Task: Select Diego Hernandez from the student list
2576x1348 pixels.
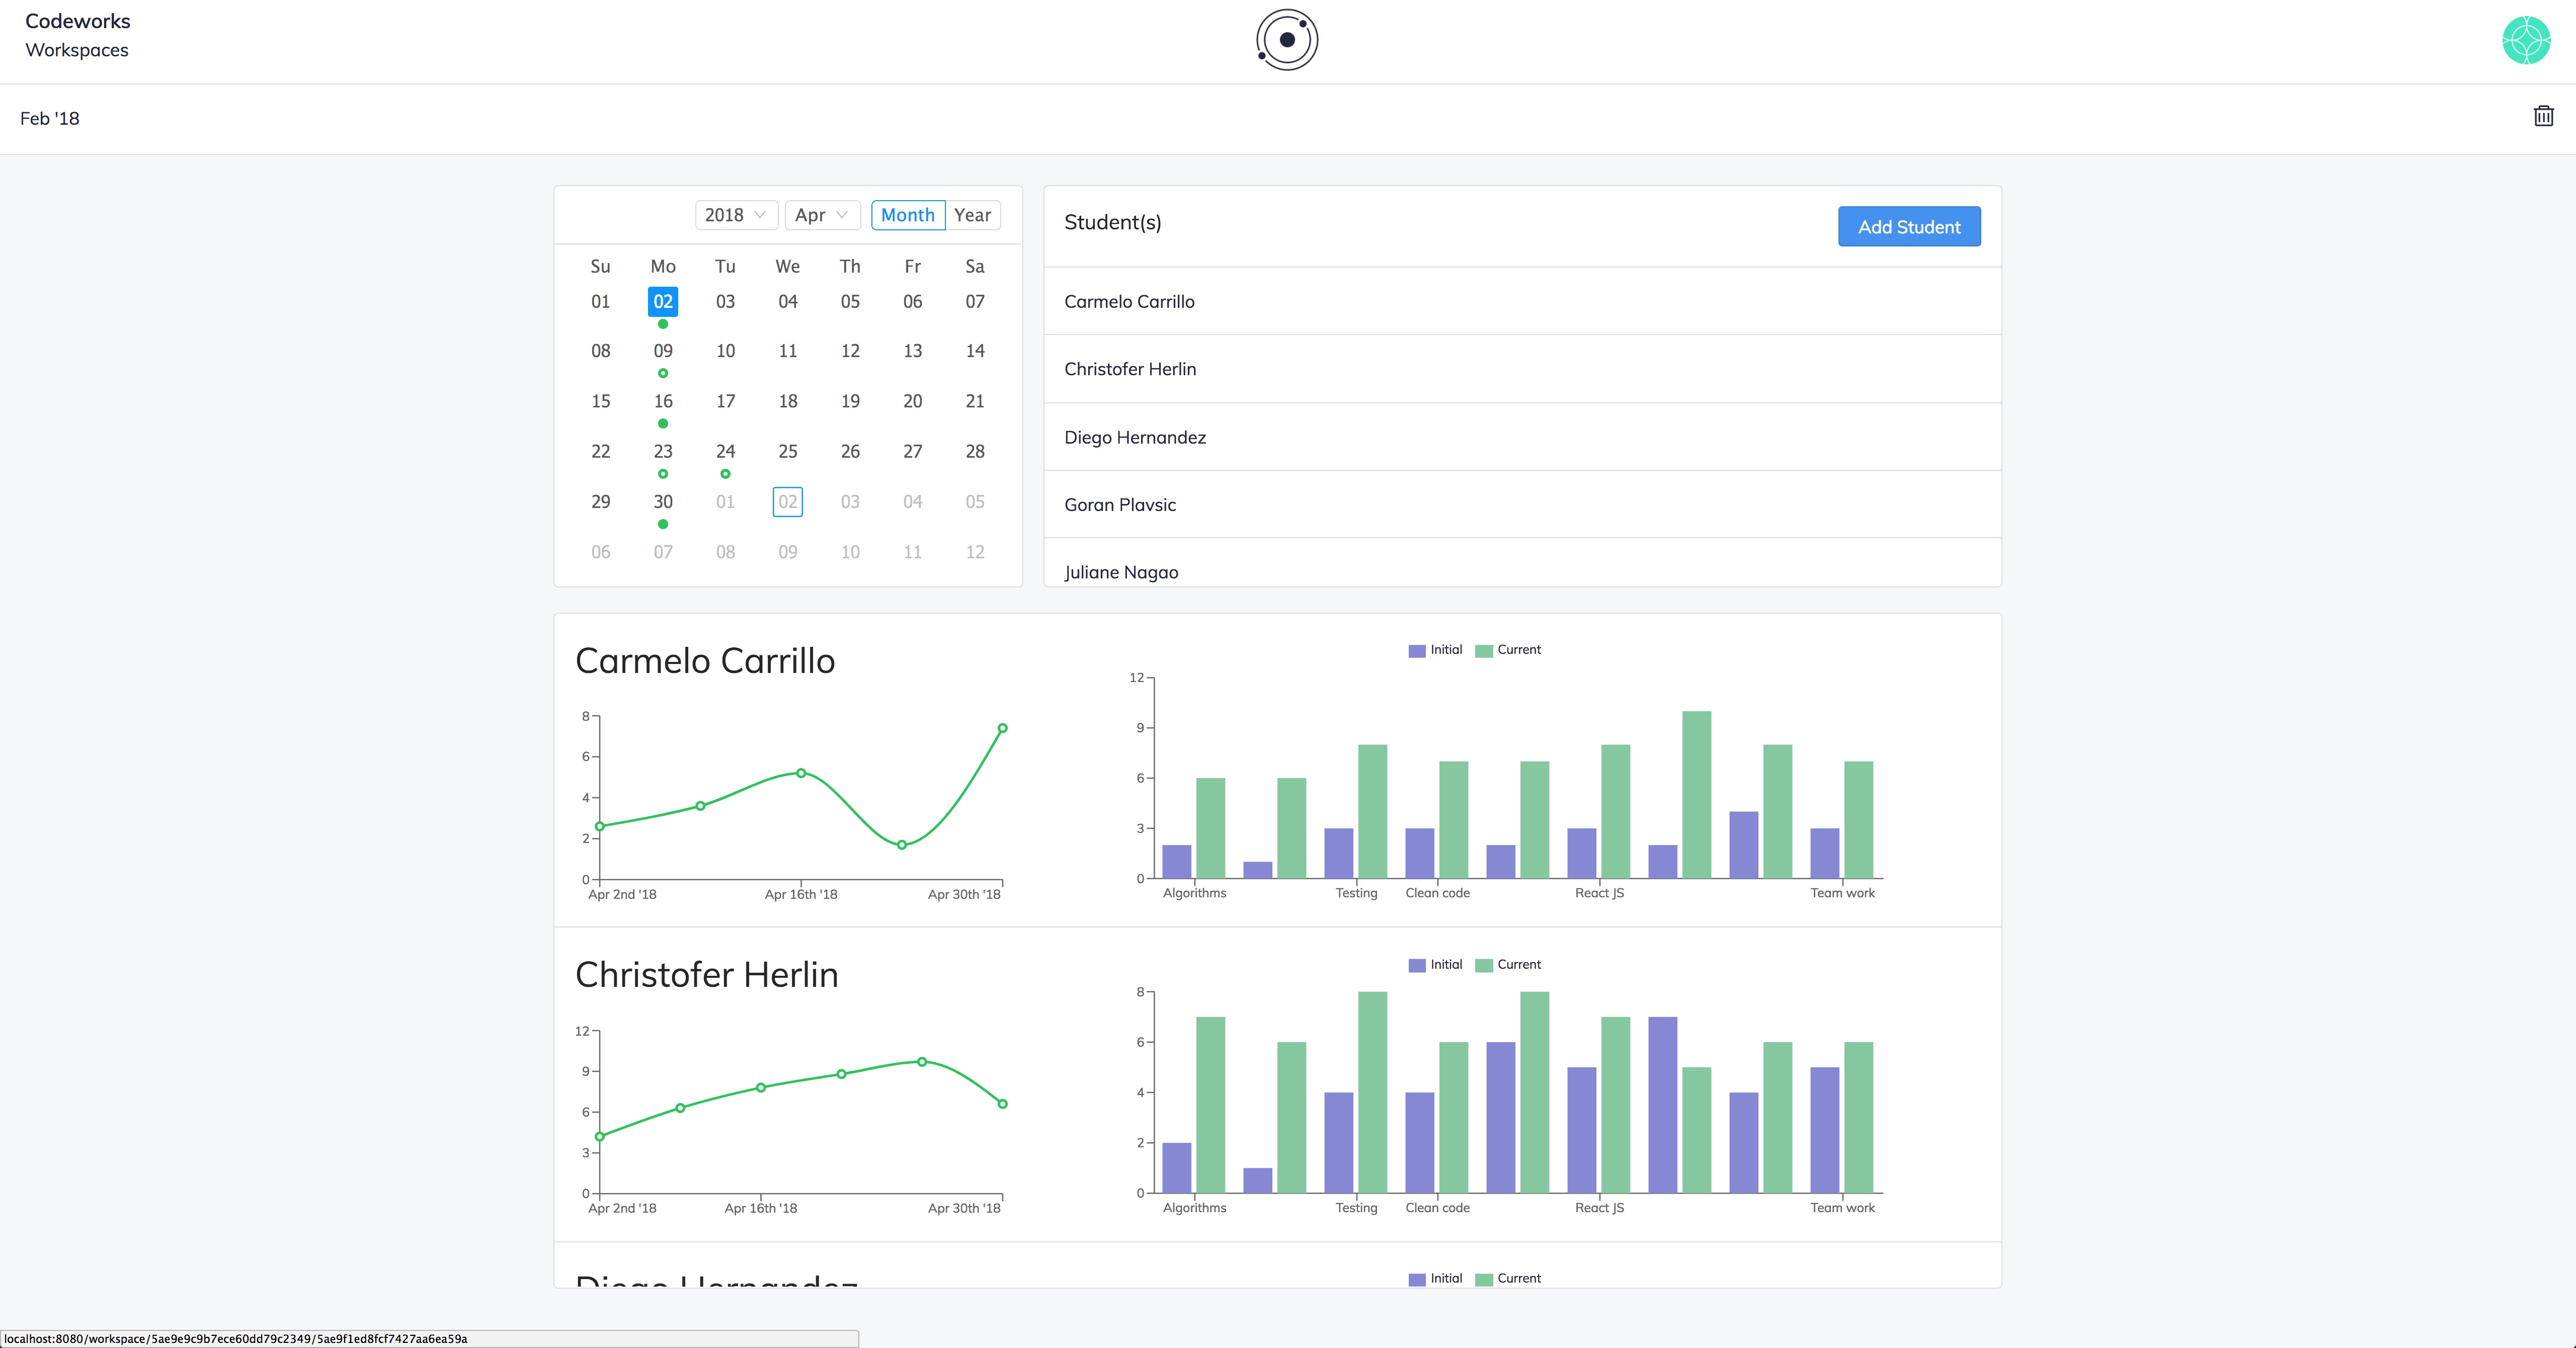Action: pyautogui.click(x=1135, y=437)
